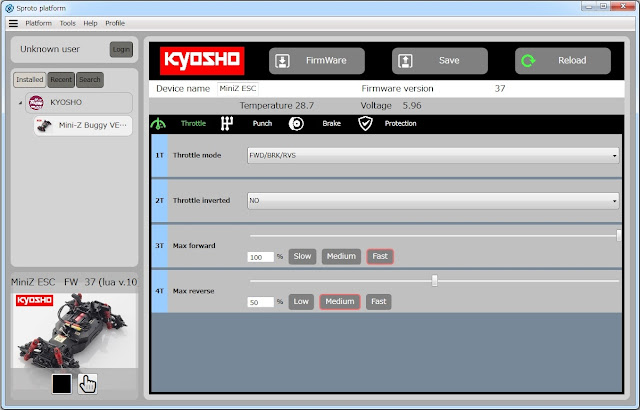Image resolution: width=640 pixels, height=410 pixels.
Task: Set Max reverse to Fast
Action: tap(378, 302)
